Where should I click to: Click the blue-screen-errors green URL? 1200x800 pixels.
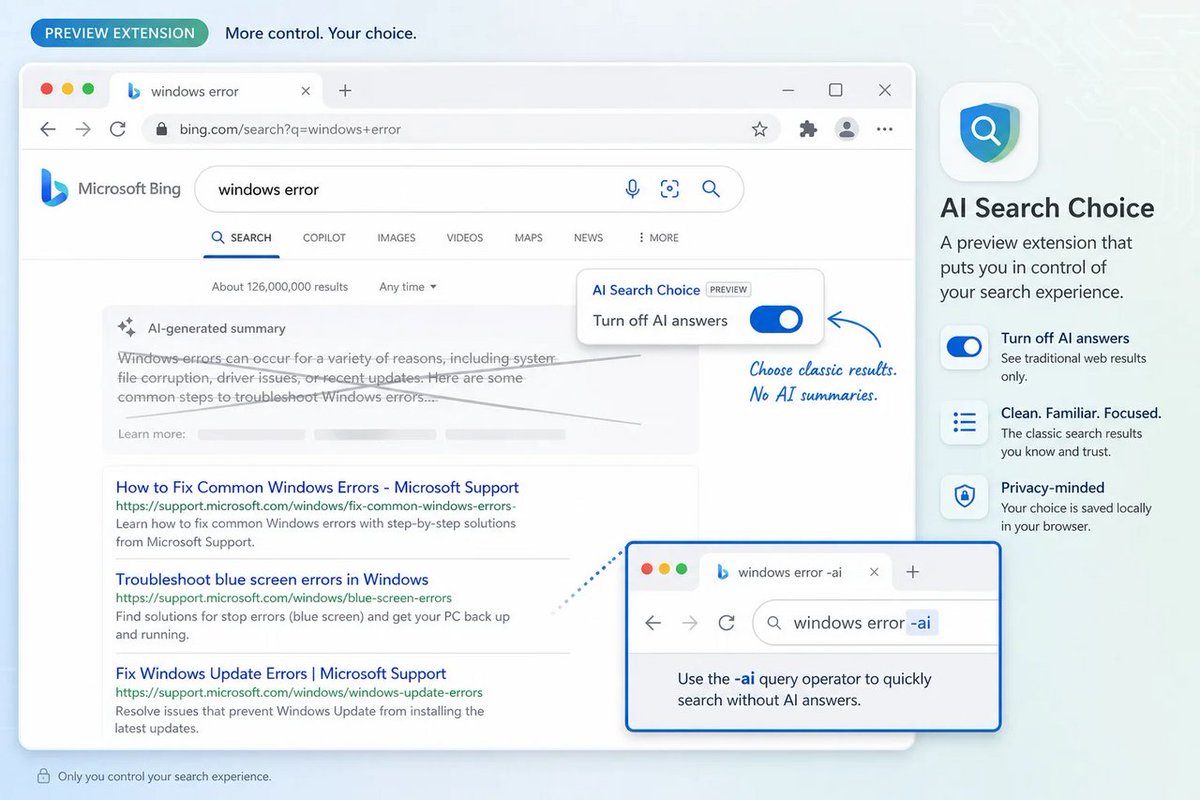(x=284, y=598)
